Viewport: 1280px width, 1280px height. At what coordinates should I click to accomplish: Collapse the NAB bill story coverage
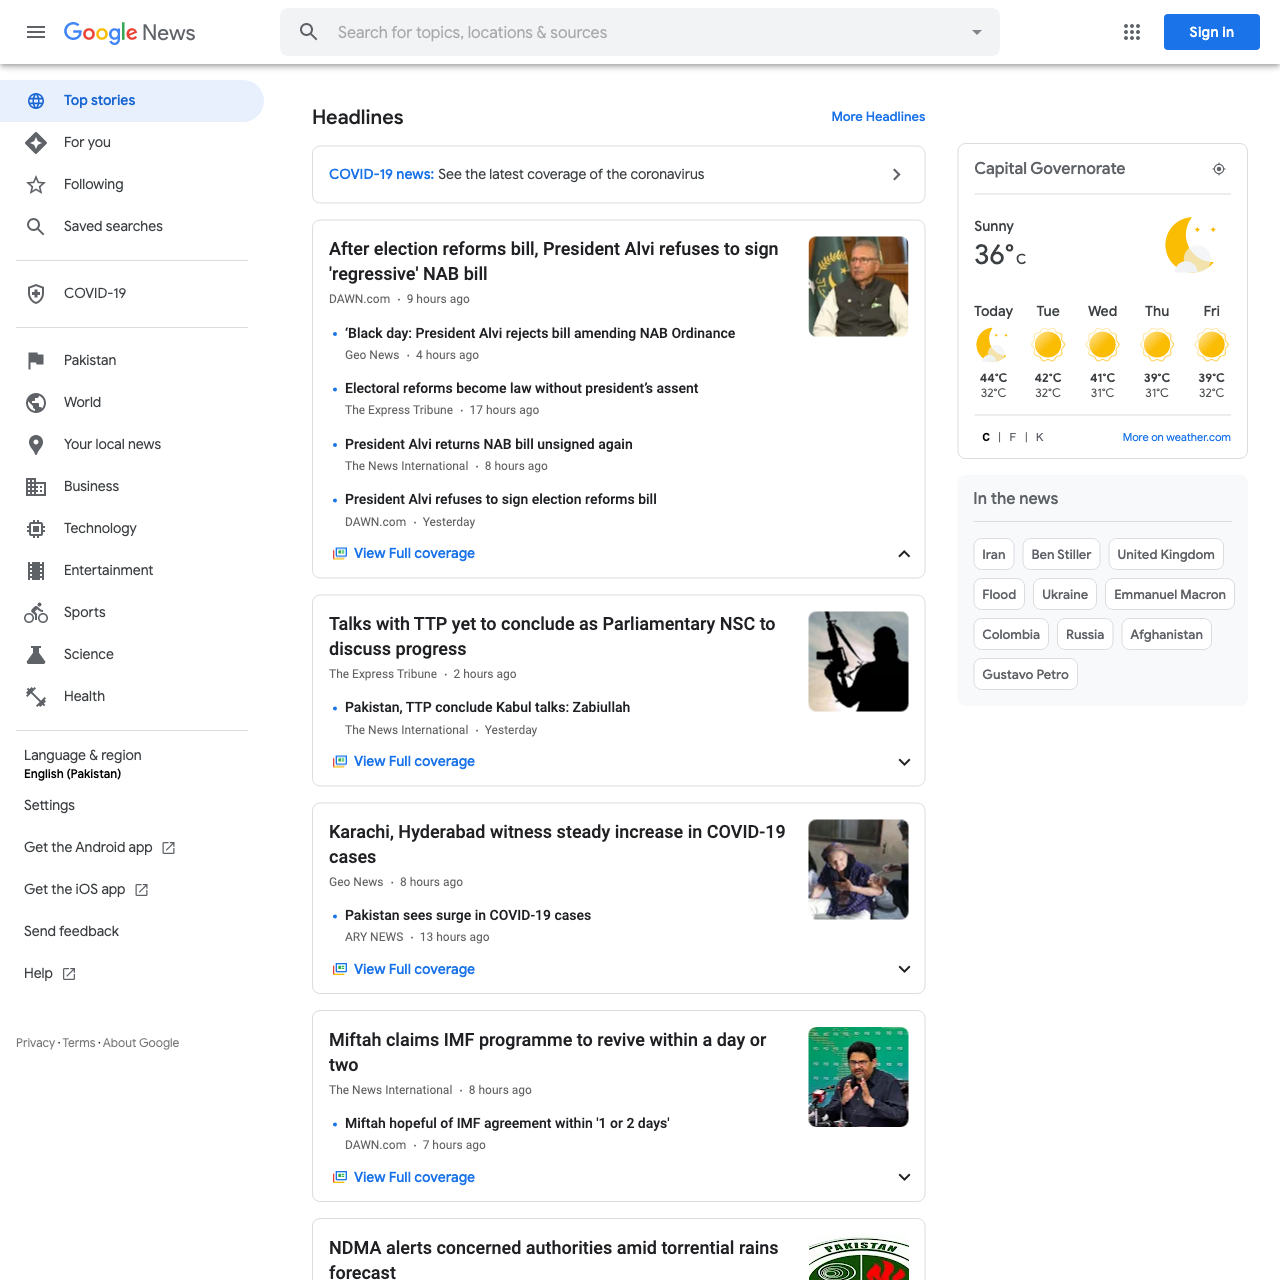904,554
